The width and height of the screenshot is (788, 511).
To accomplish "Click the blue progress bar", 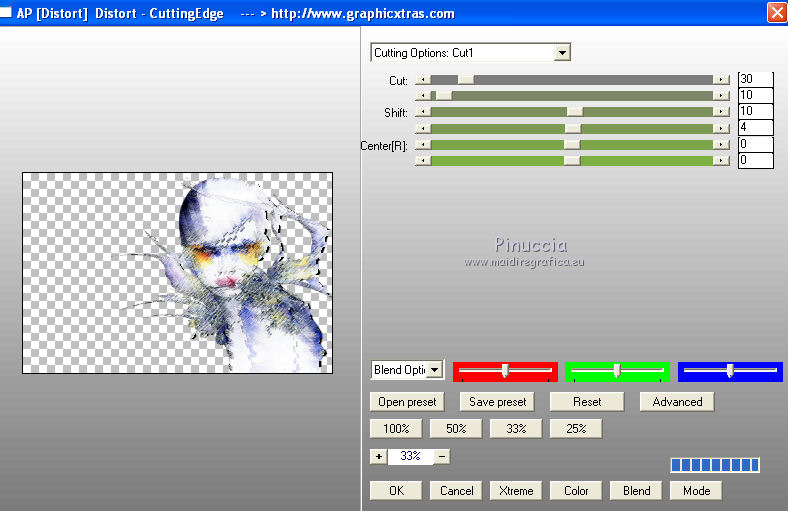I will [x=715, y=465].
